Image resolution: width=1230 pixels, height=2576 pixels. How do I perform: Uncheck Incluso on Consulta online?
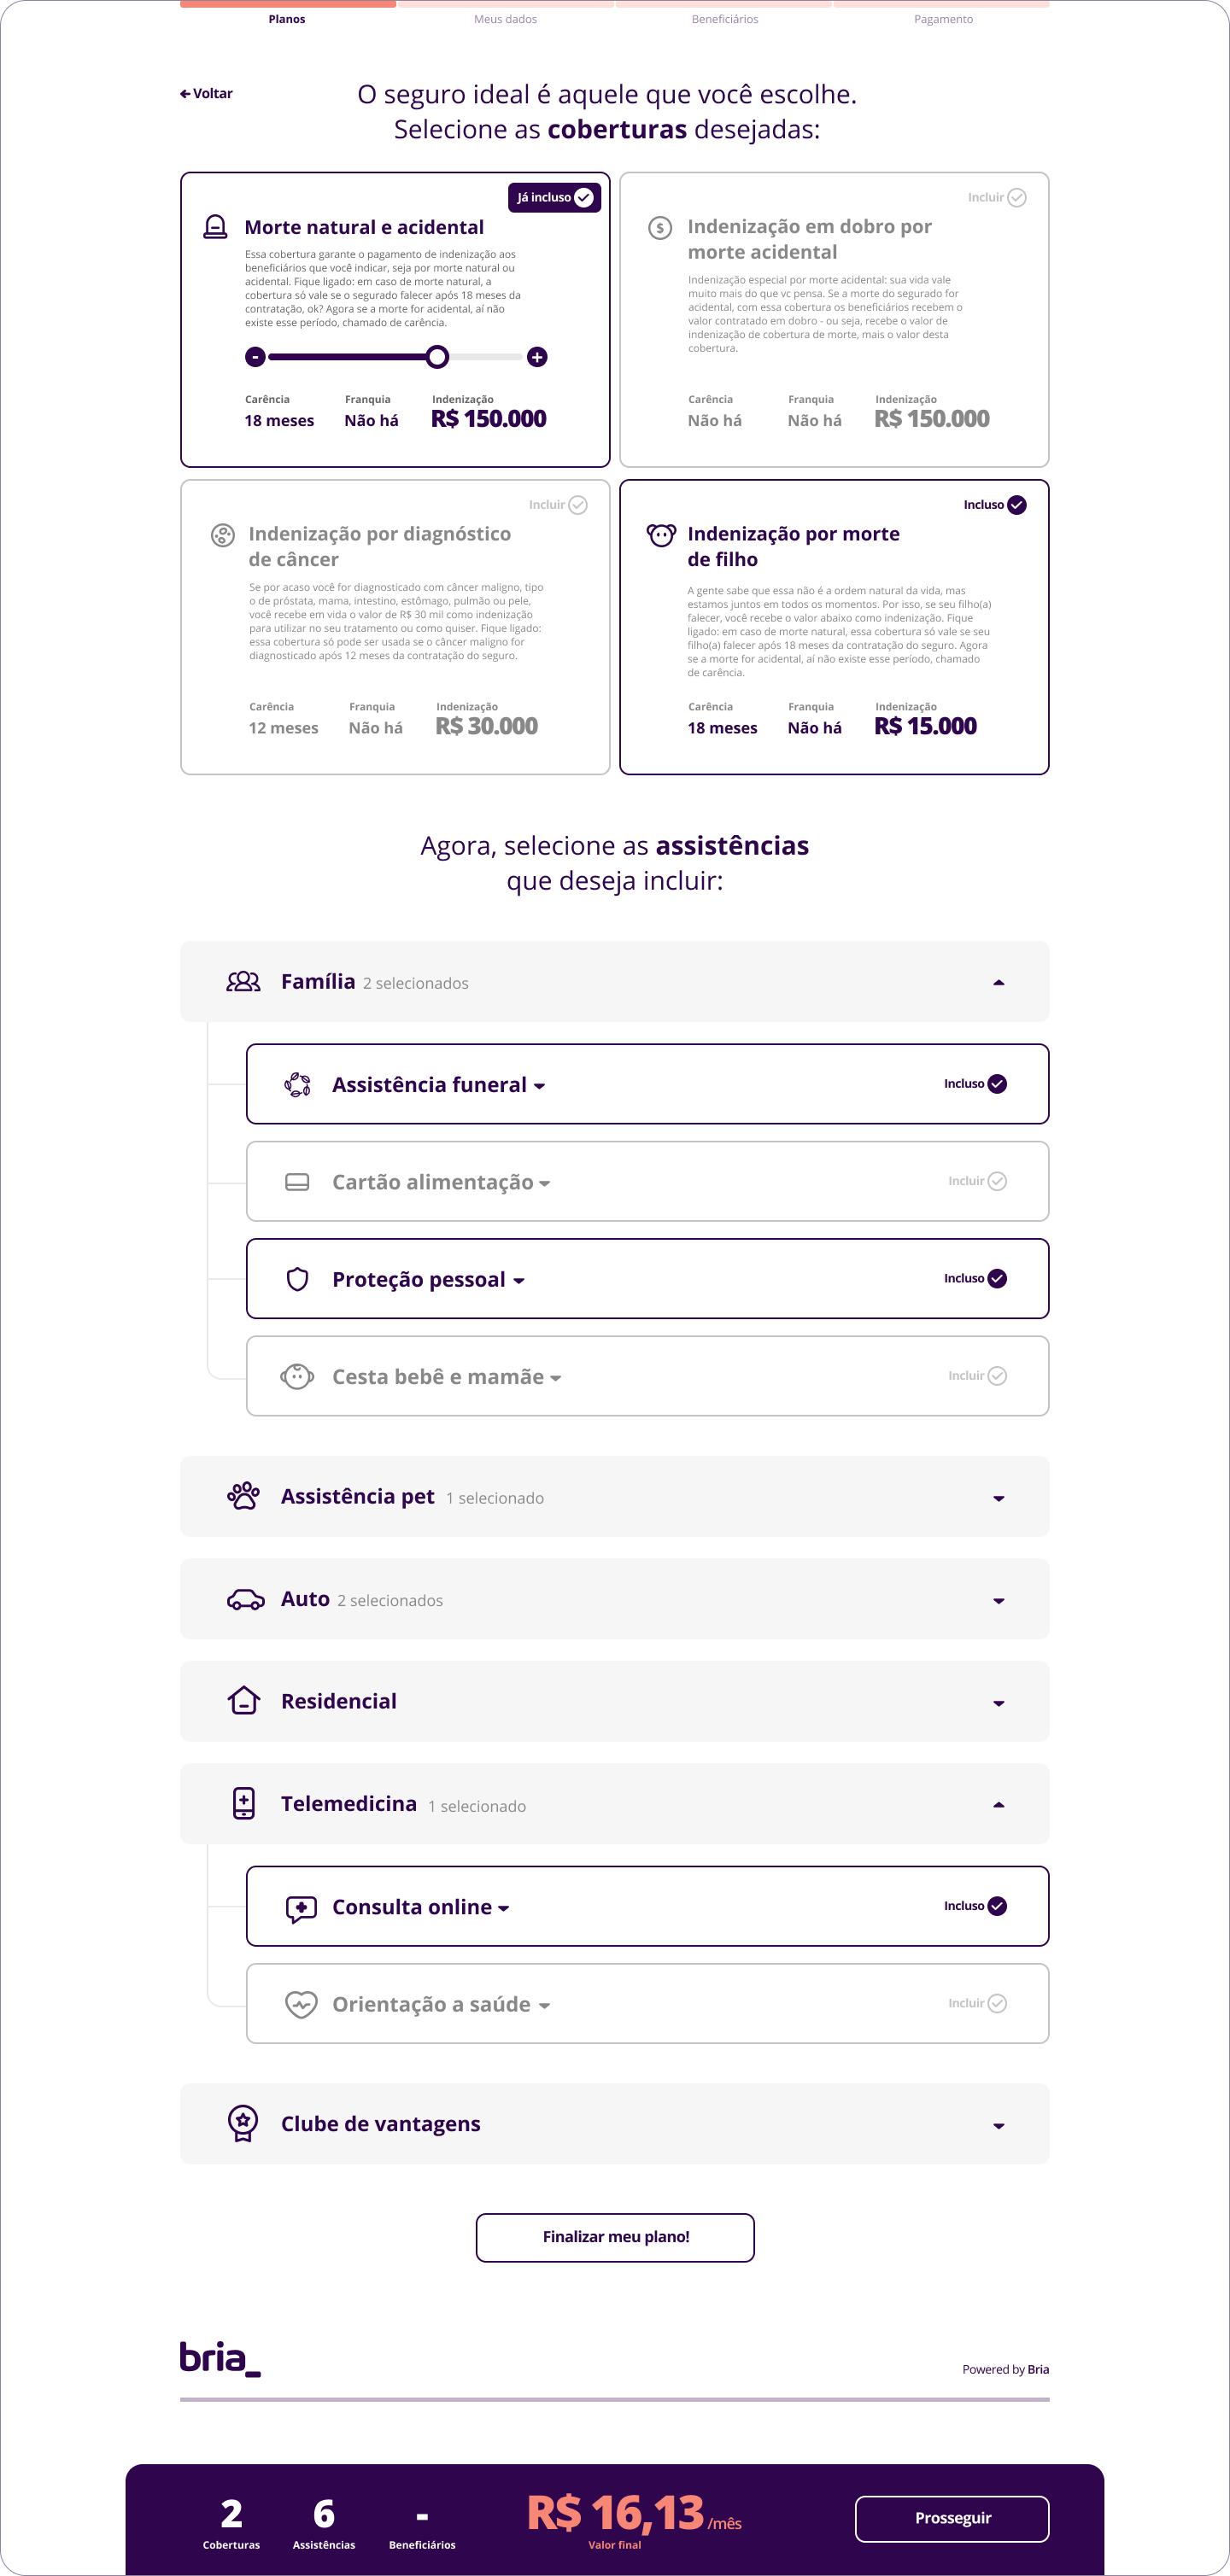point(975,1906)
